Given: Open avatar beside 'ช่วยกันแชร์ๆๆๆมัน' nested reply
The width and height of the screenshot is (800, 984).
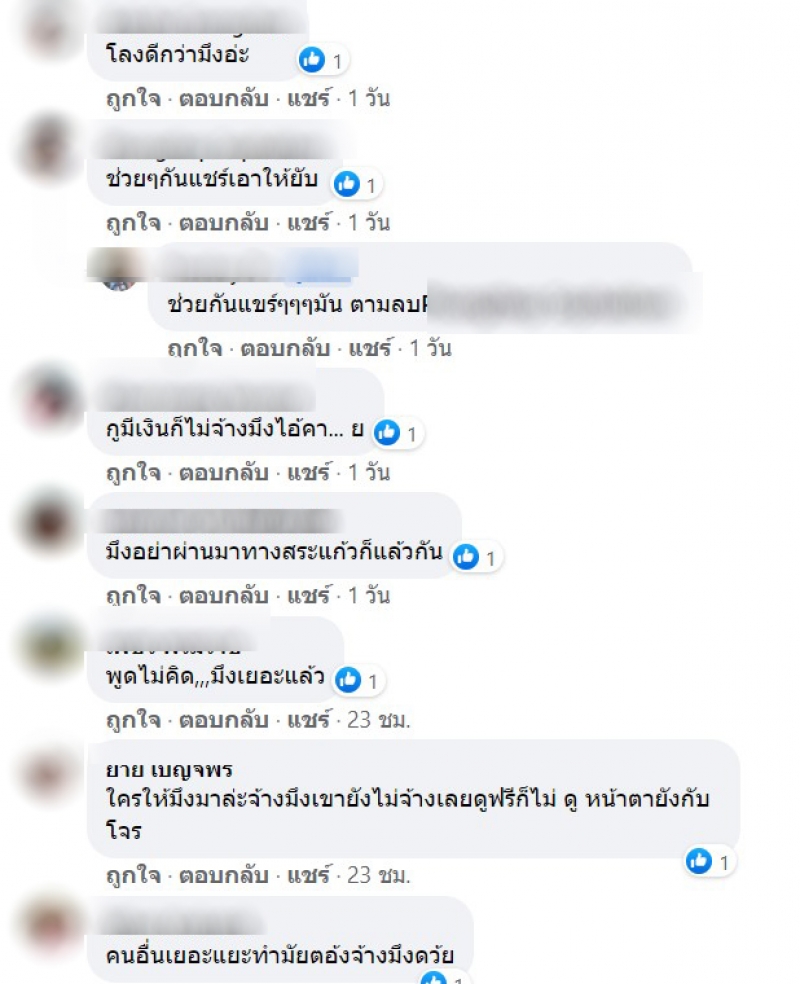Looking at the screenshot, I should click(118, 271).
